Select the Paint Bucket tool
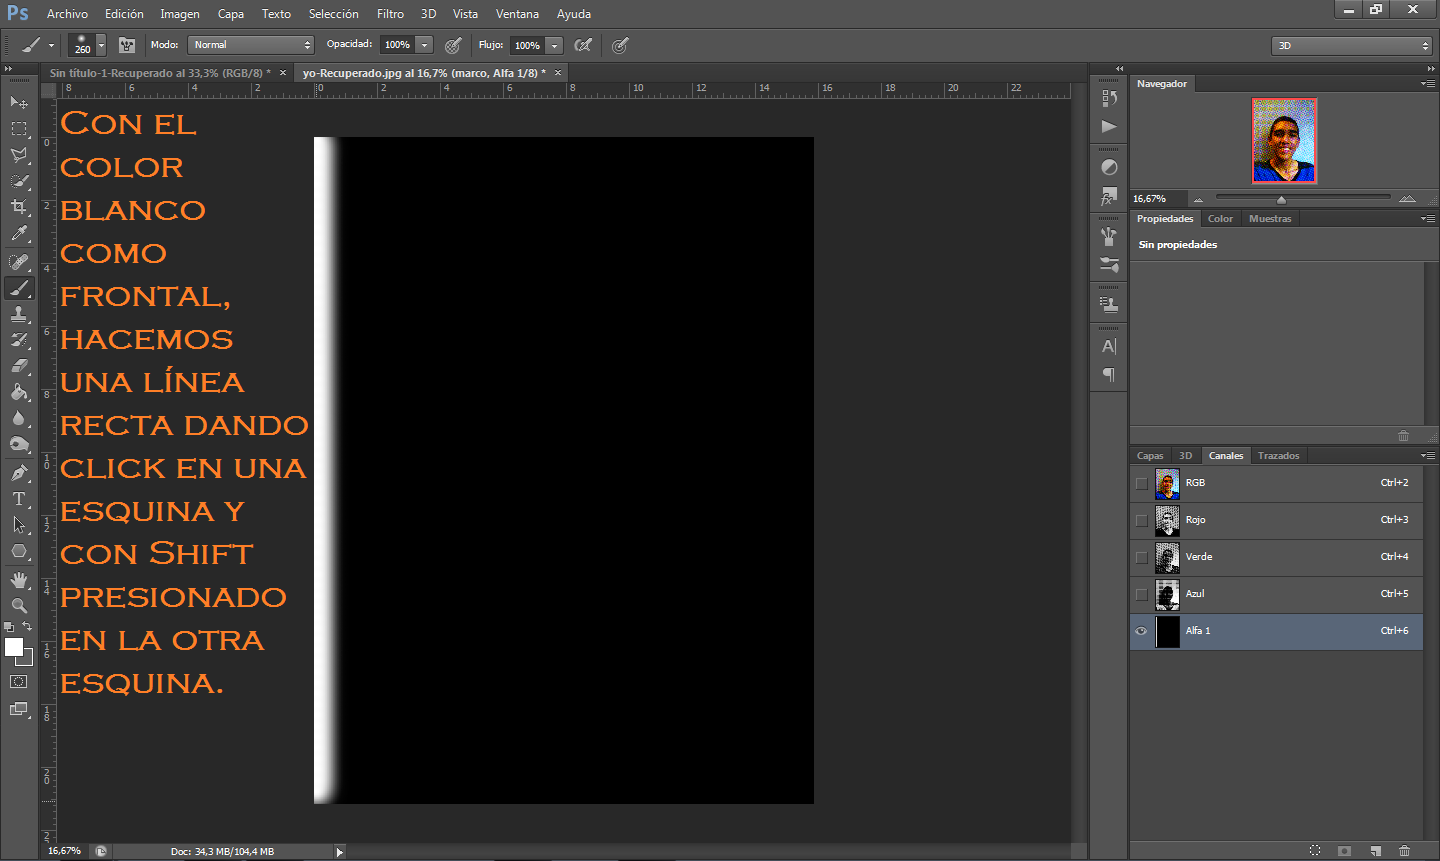Screen dimensions: 1440x861 tap(19, 392)
